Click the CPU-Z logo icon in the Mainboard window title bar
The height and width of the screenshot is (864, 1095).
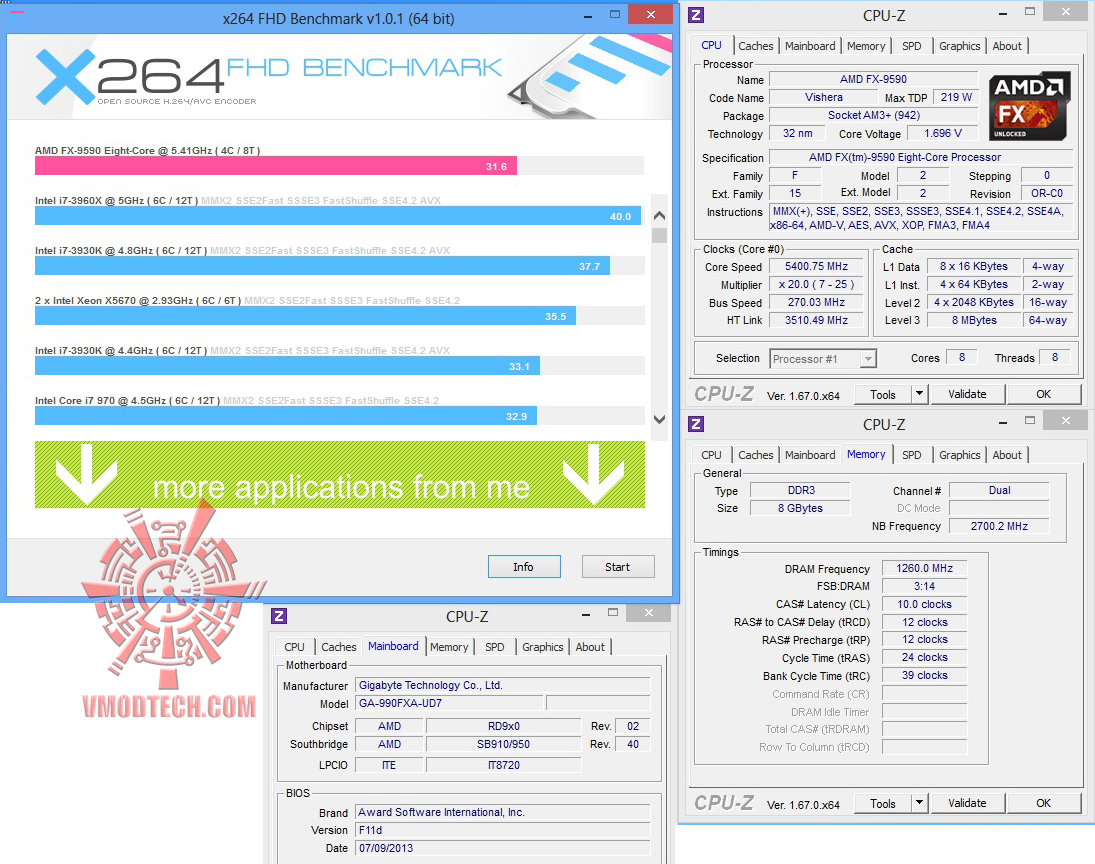(x=279, y=615)
